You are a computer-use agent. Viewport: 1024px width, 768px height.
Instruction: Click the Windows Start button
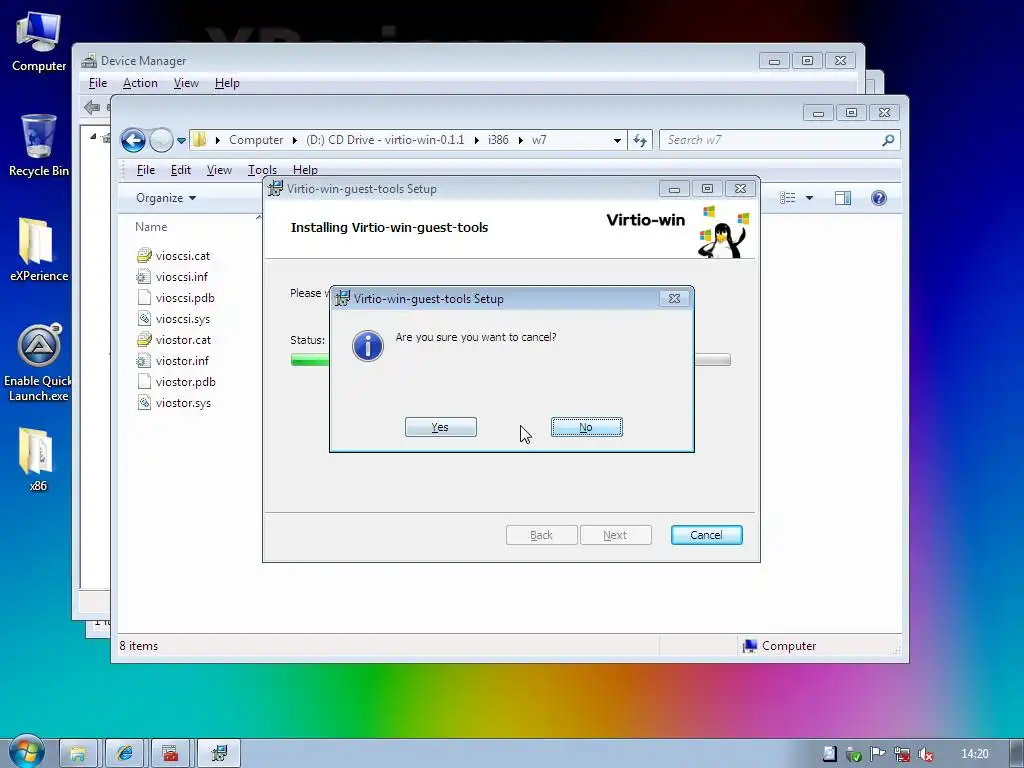coord(26,751)
